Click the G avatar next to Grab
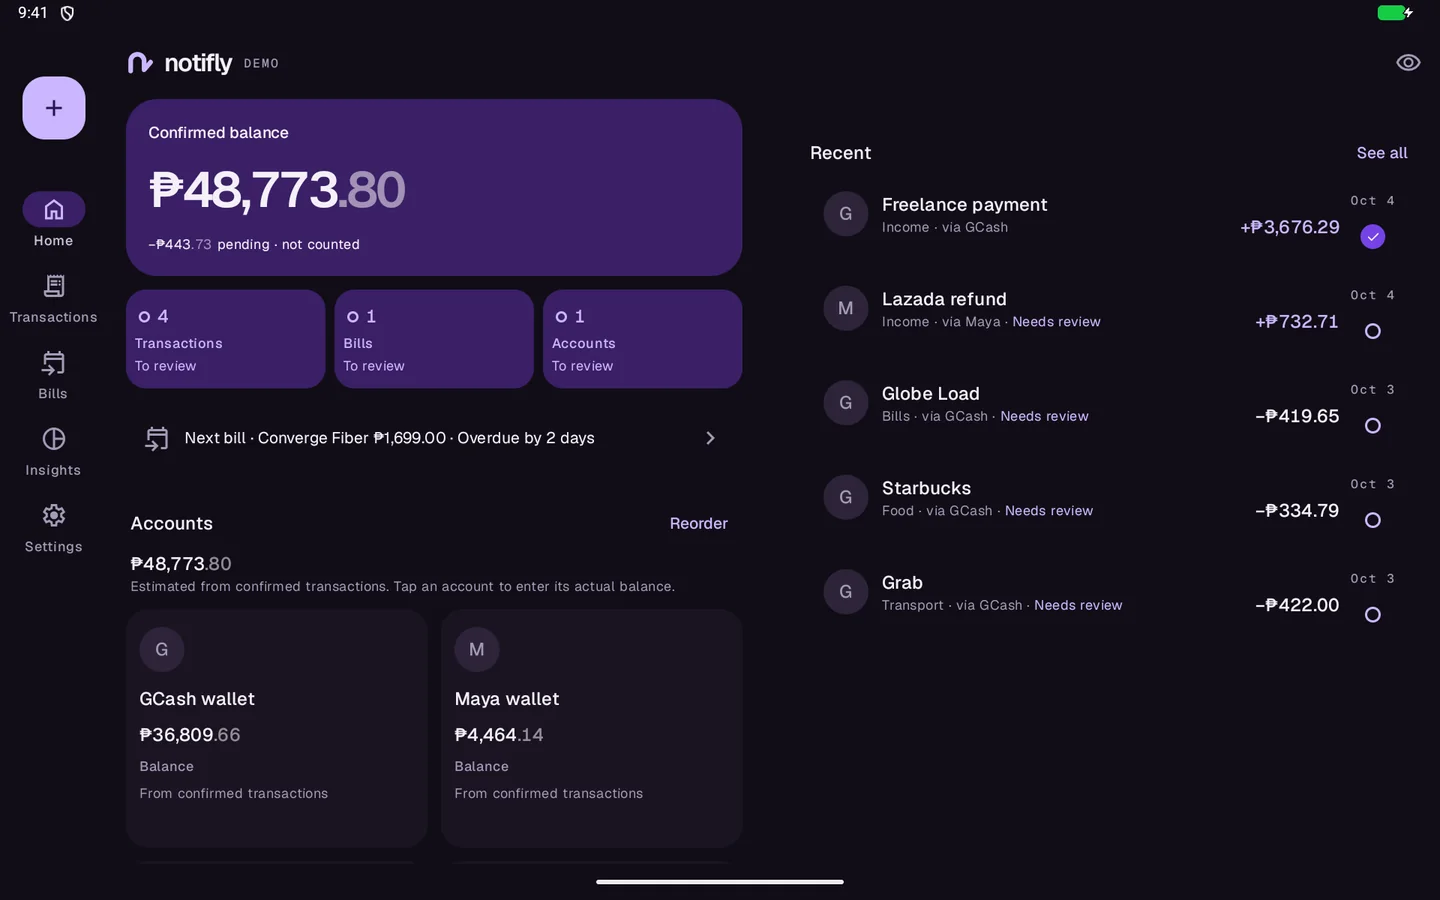 [x=846, y=592]
